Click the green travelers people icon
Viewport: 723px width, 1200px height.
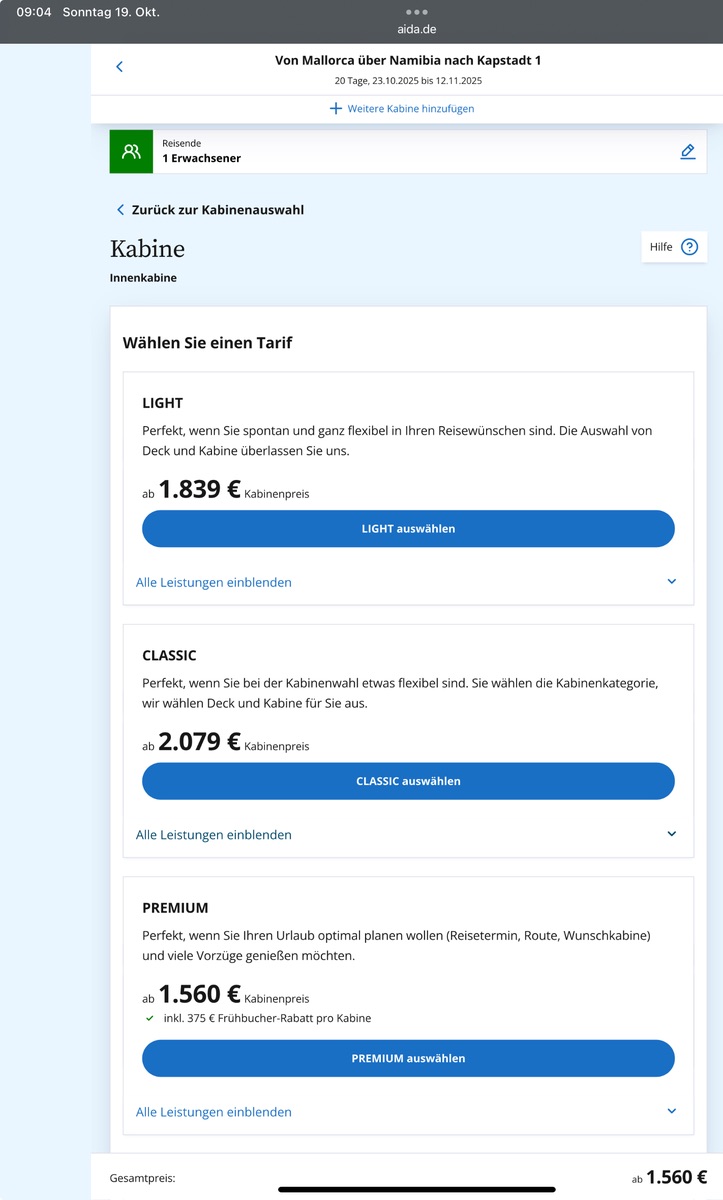(x=131, y=152)
